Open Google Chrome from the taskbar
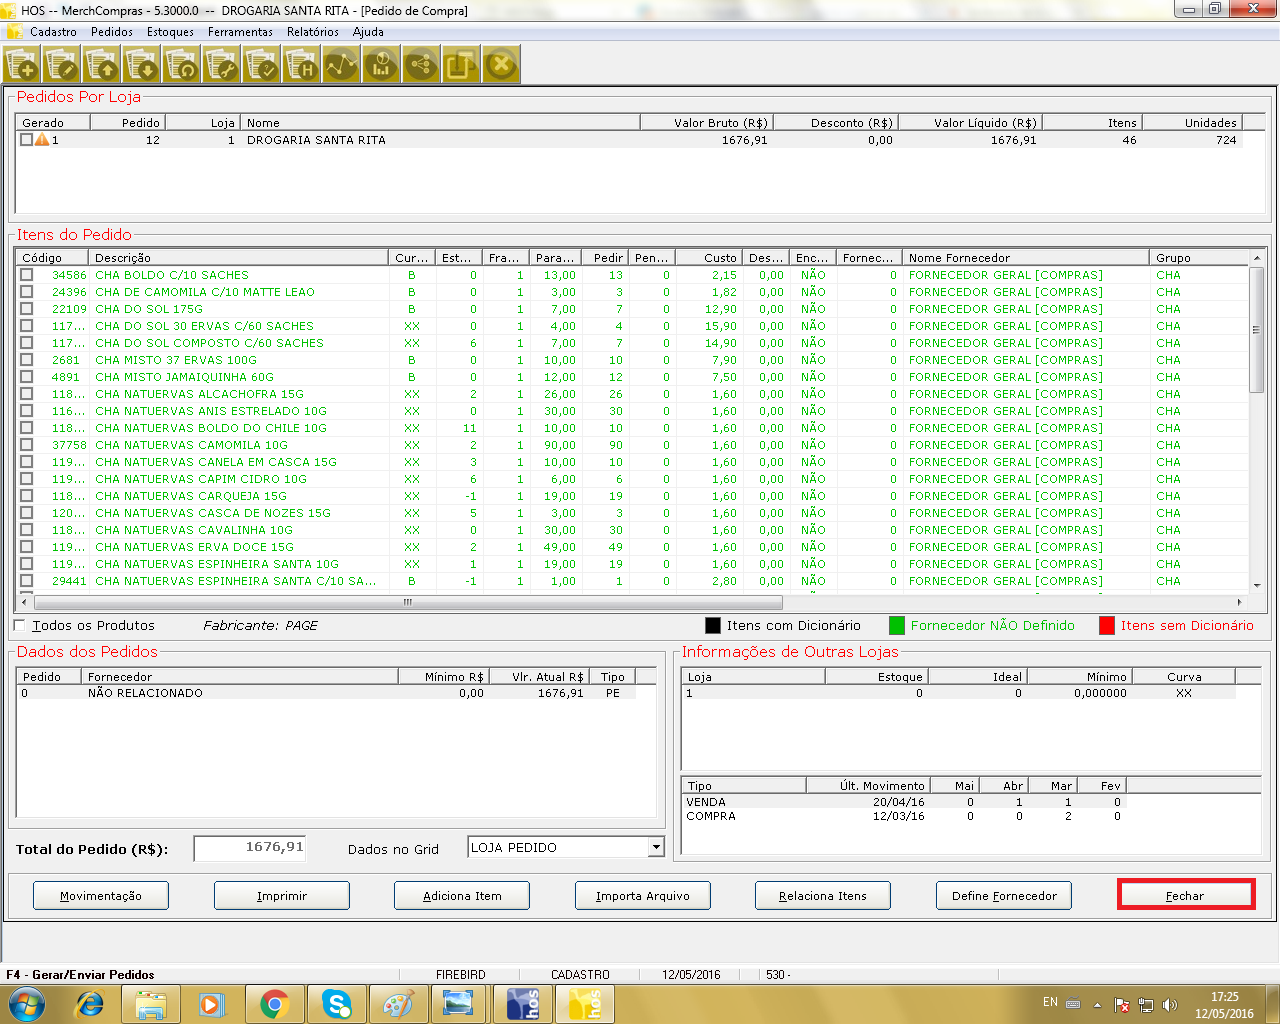Viewport: 1280px width, 1024px height. 275,1004
